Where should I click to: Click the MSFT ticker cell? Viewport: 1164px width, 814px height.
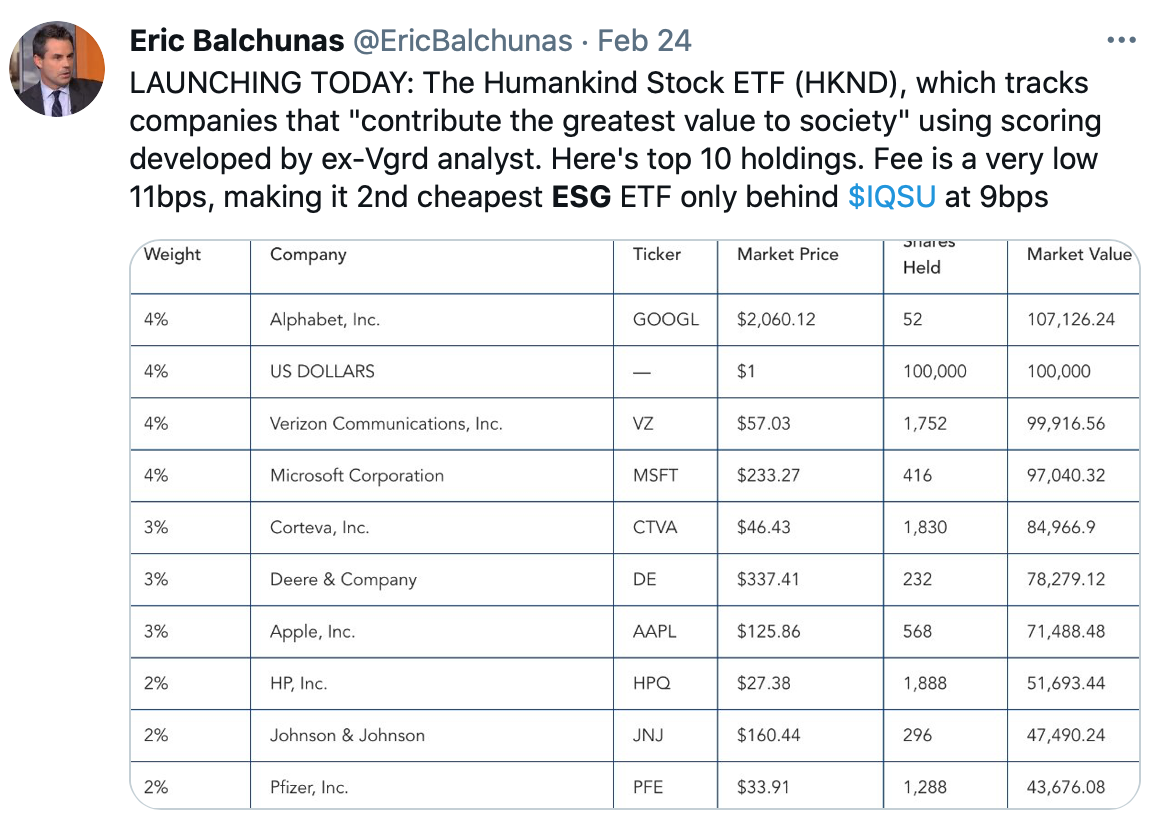point(656,476)
